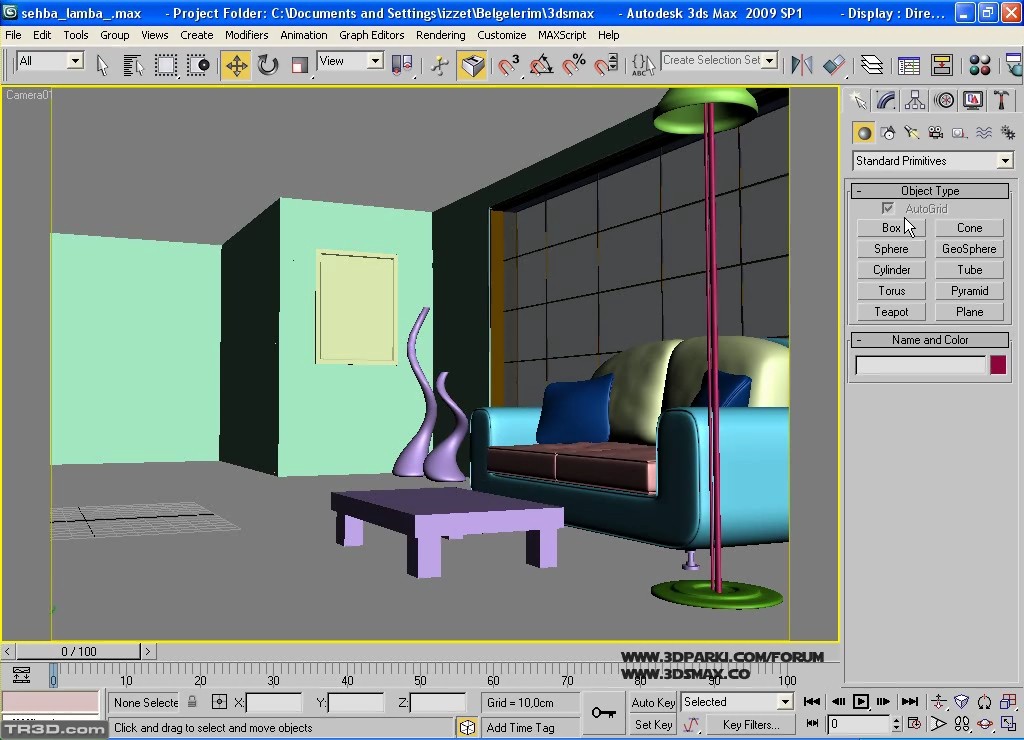Activate the Select and Rotate tool

pyautogui.click(x=268, y=66)
